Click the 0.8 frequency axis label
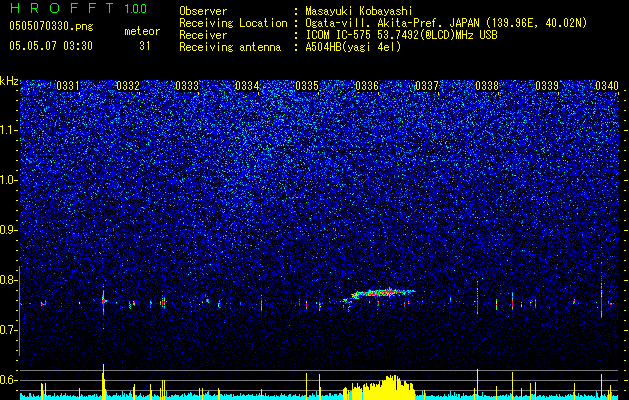The image size is (629, 400). pyautogui.click(x=9, y=280)
